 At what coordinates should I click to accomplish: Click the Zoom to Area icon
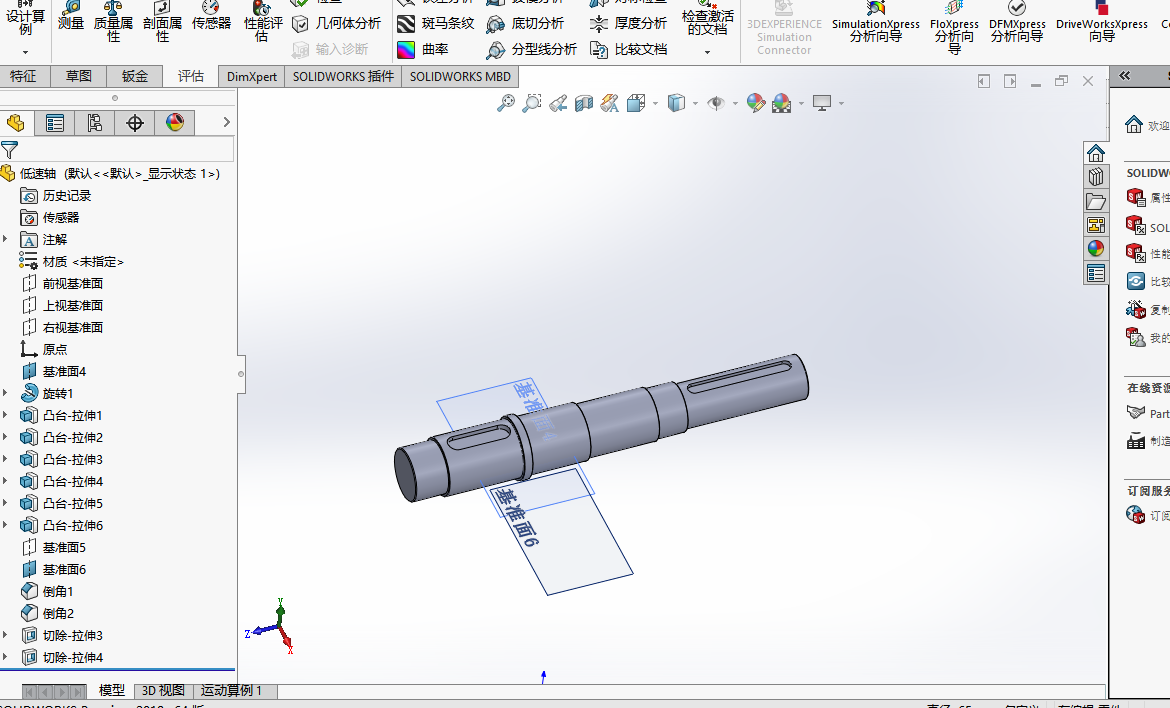(x=531, y=103)
